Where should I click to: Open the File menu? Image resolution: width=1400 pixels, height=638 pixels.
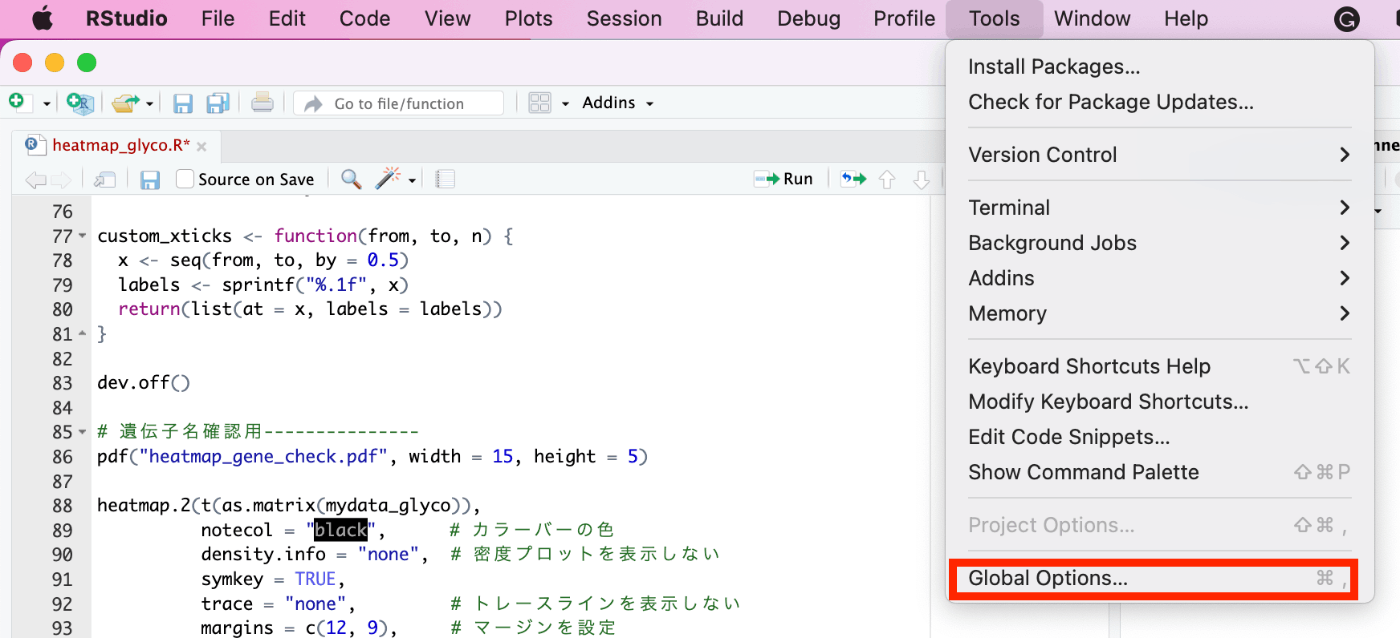(218, 19)
